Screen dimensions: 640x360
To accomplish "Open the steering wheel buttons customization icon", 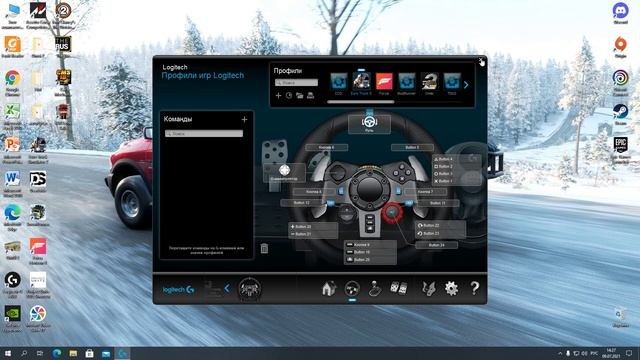I will 352,289.
